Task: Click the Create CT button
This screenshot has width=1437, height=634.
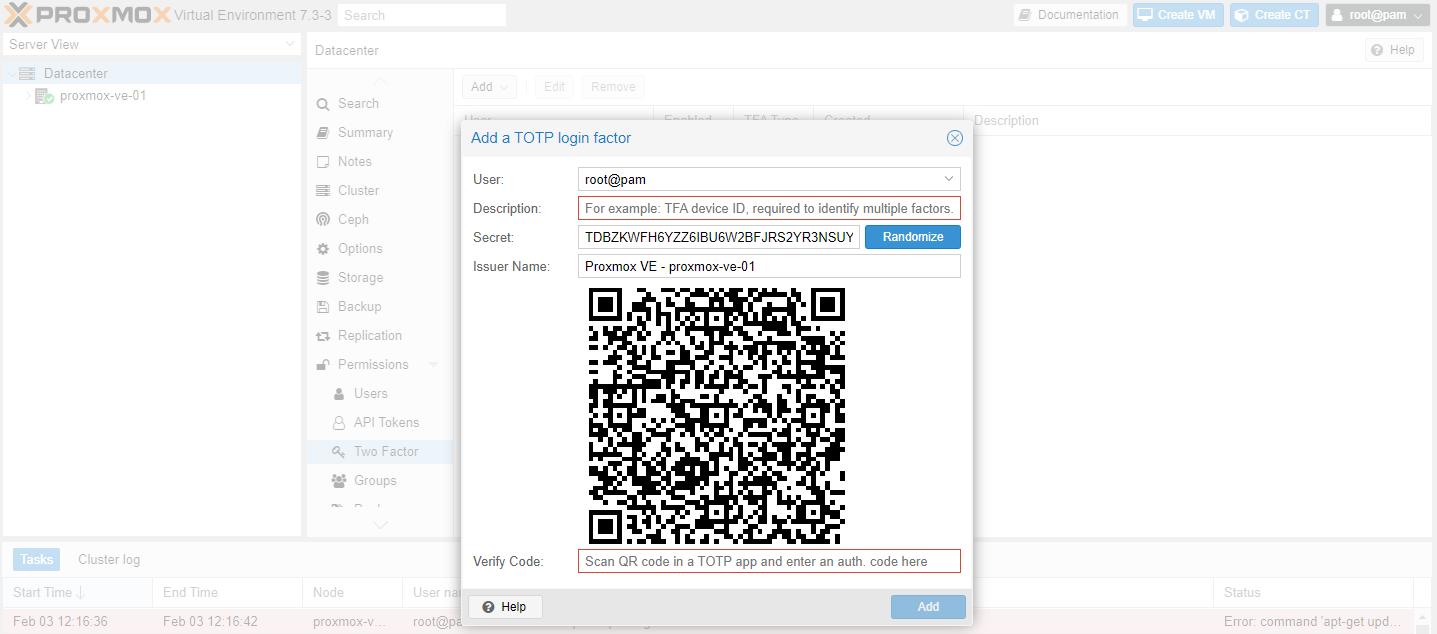Action: click(1273, 14)
